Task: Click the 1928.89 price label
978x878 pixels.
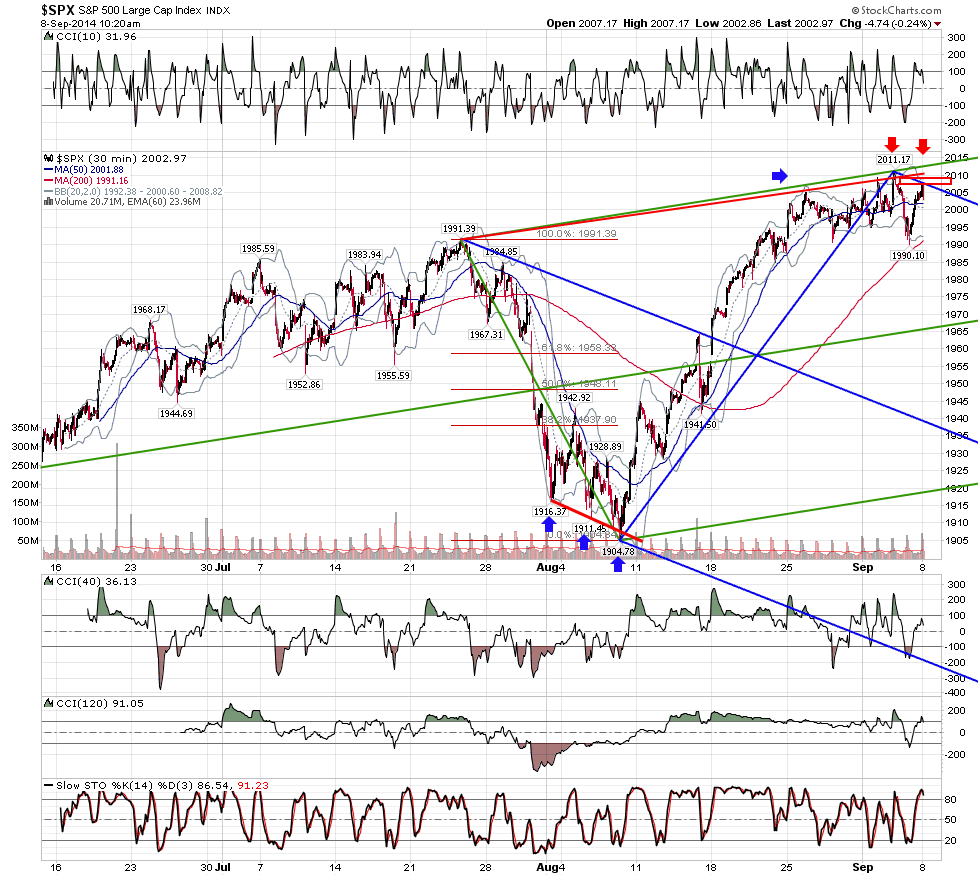Action: click(605, 446)
